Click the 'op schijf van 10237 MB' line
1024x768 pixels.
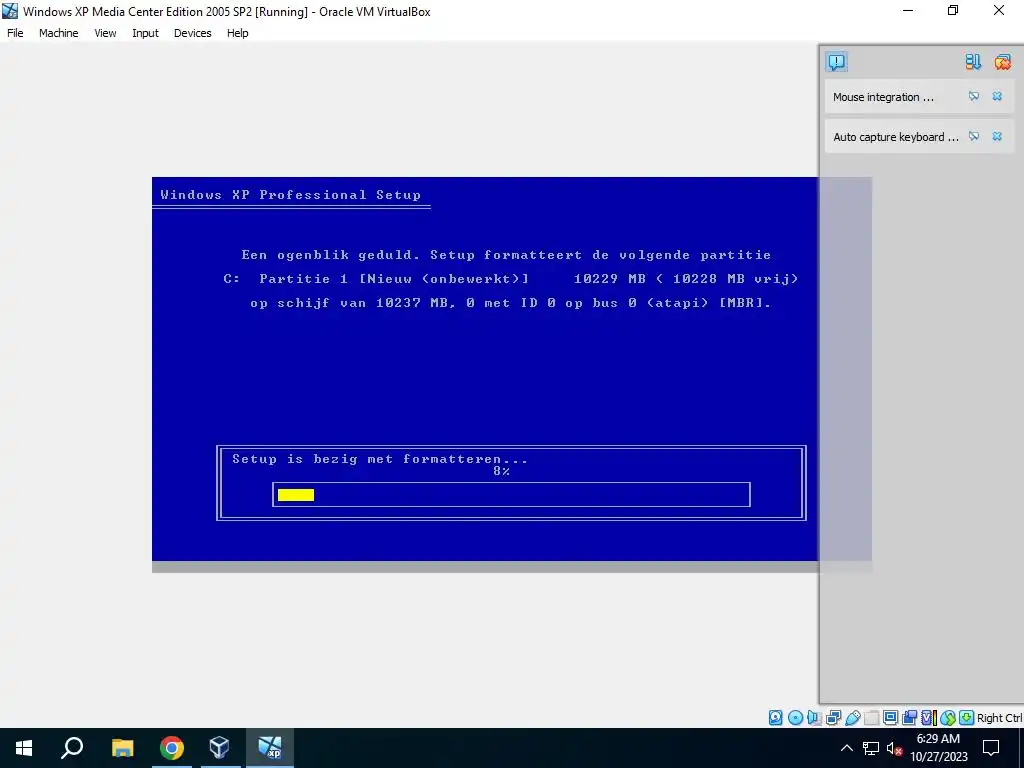point(511,303)
